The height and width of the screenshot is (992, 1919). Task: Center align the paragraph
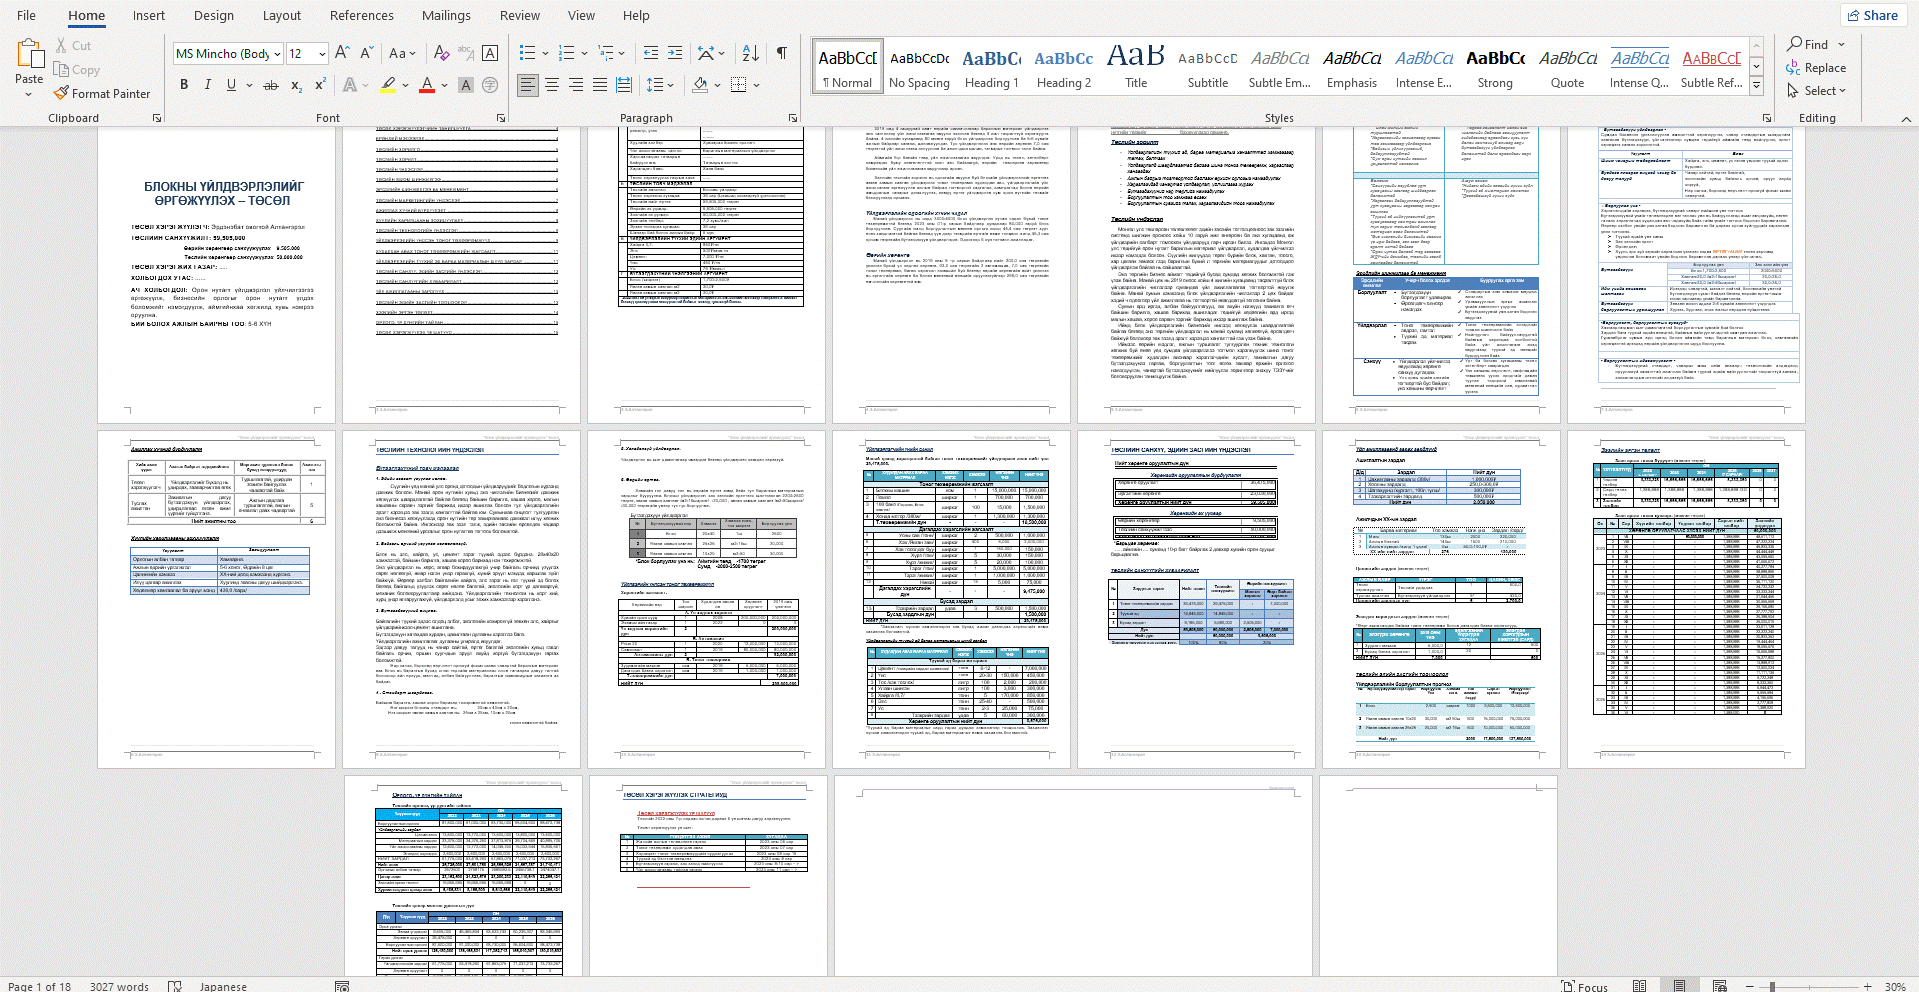[x=552, y=85]
